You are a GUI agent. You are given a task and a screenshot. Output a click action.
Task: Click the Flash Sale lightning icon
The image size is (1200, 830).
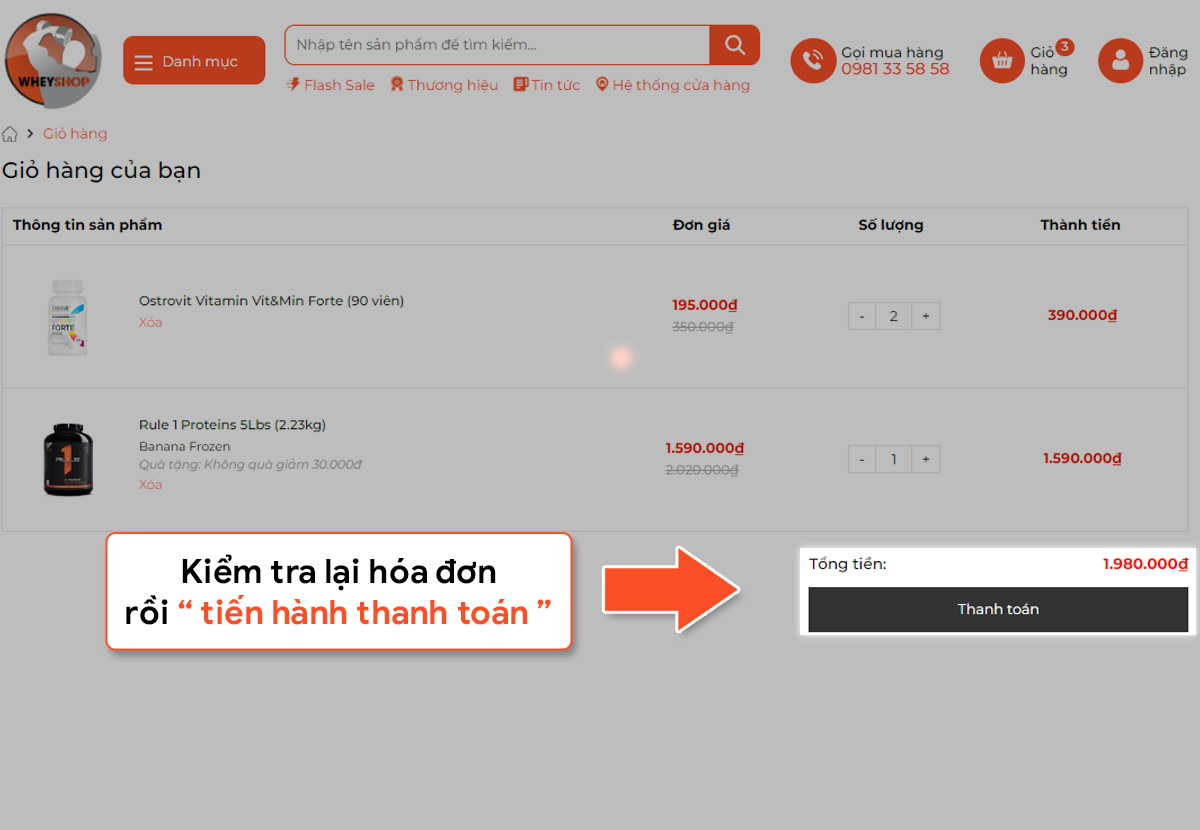coord(293,85)
